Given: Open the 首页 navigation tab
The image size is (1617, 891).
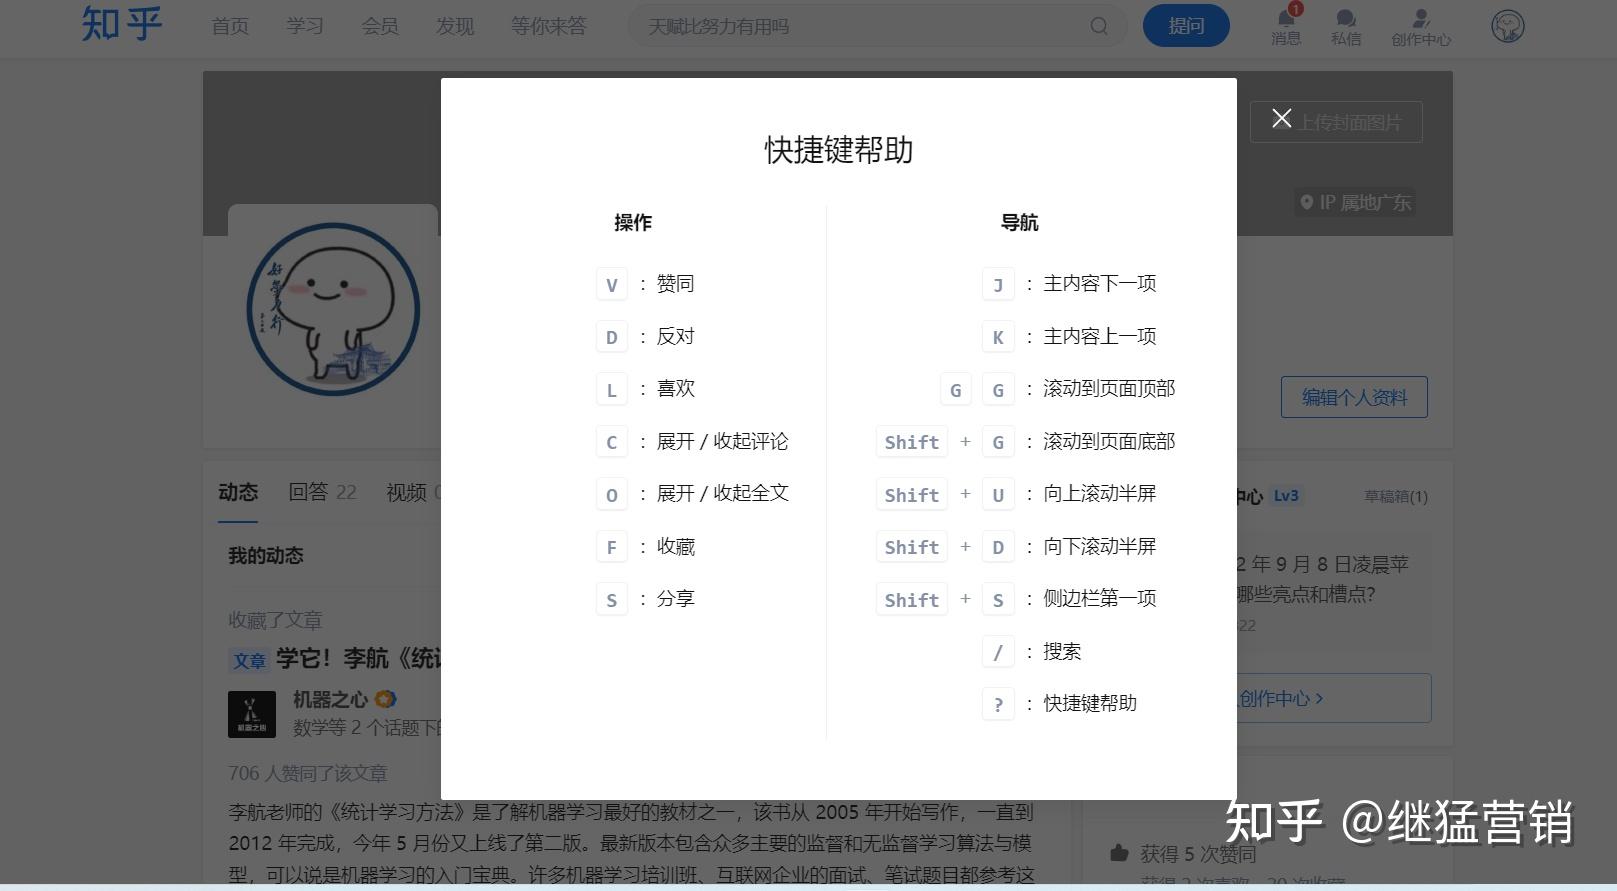Looking at the screenshot, I should [x=230, y=26].
